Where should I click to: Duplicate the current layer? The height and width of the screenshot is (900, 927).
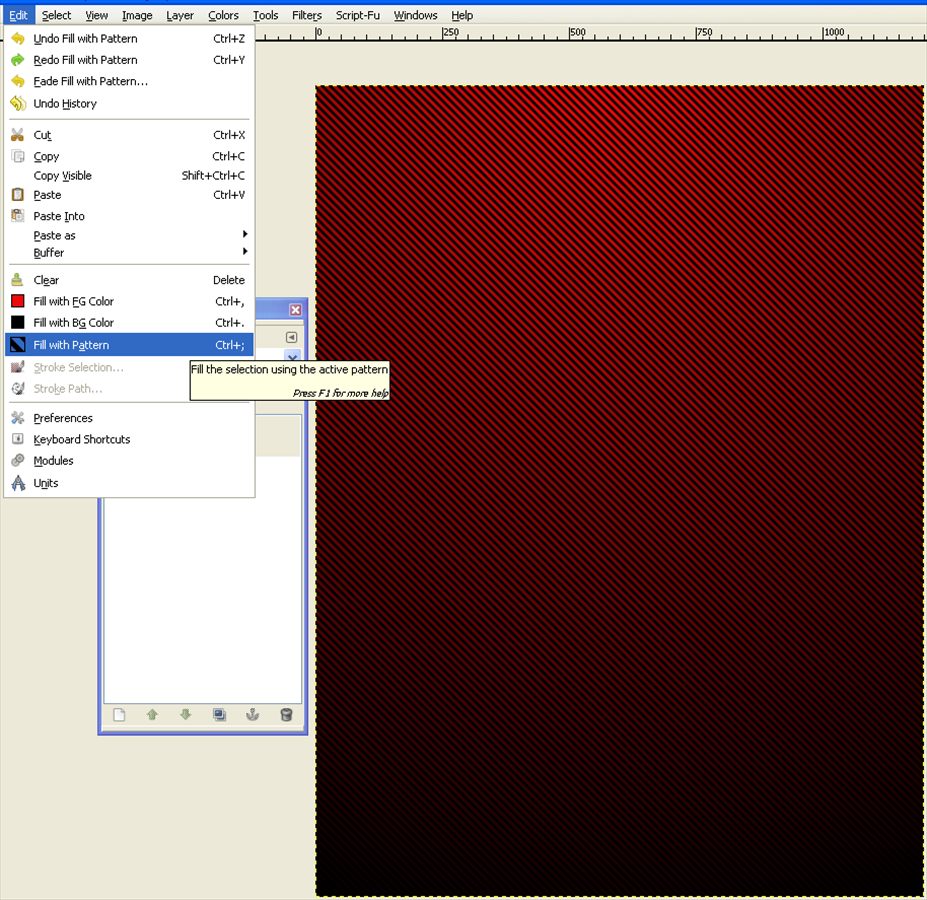pyautogui.click(x=219, y=714)
